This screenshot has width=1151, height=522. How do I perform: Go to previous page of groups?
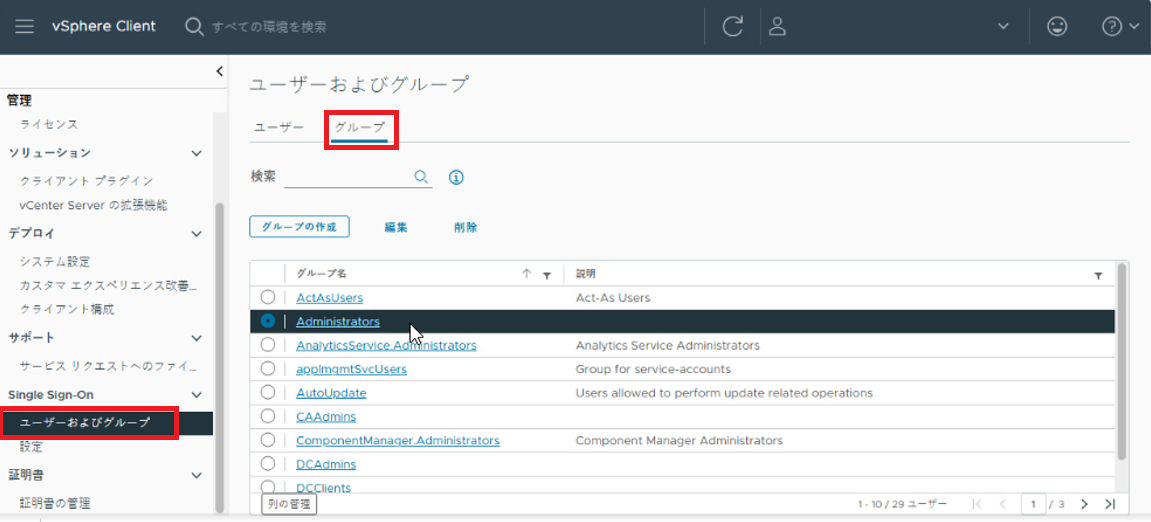(1003, 504)
